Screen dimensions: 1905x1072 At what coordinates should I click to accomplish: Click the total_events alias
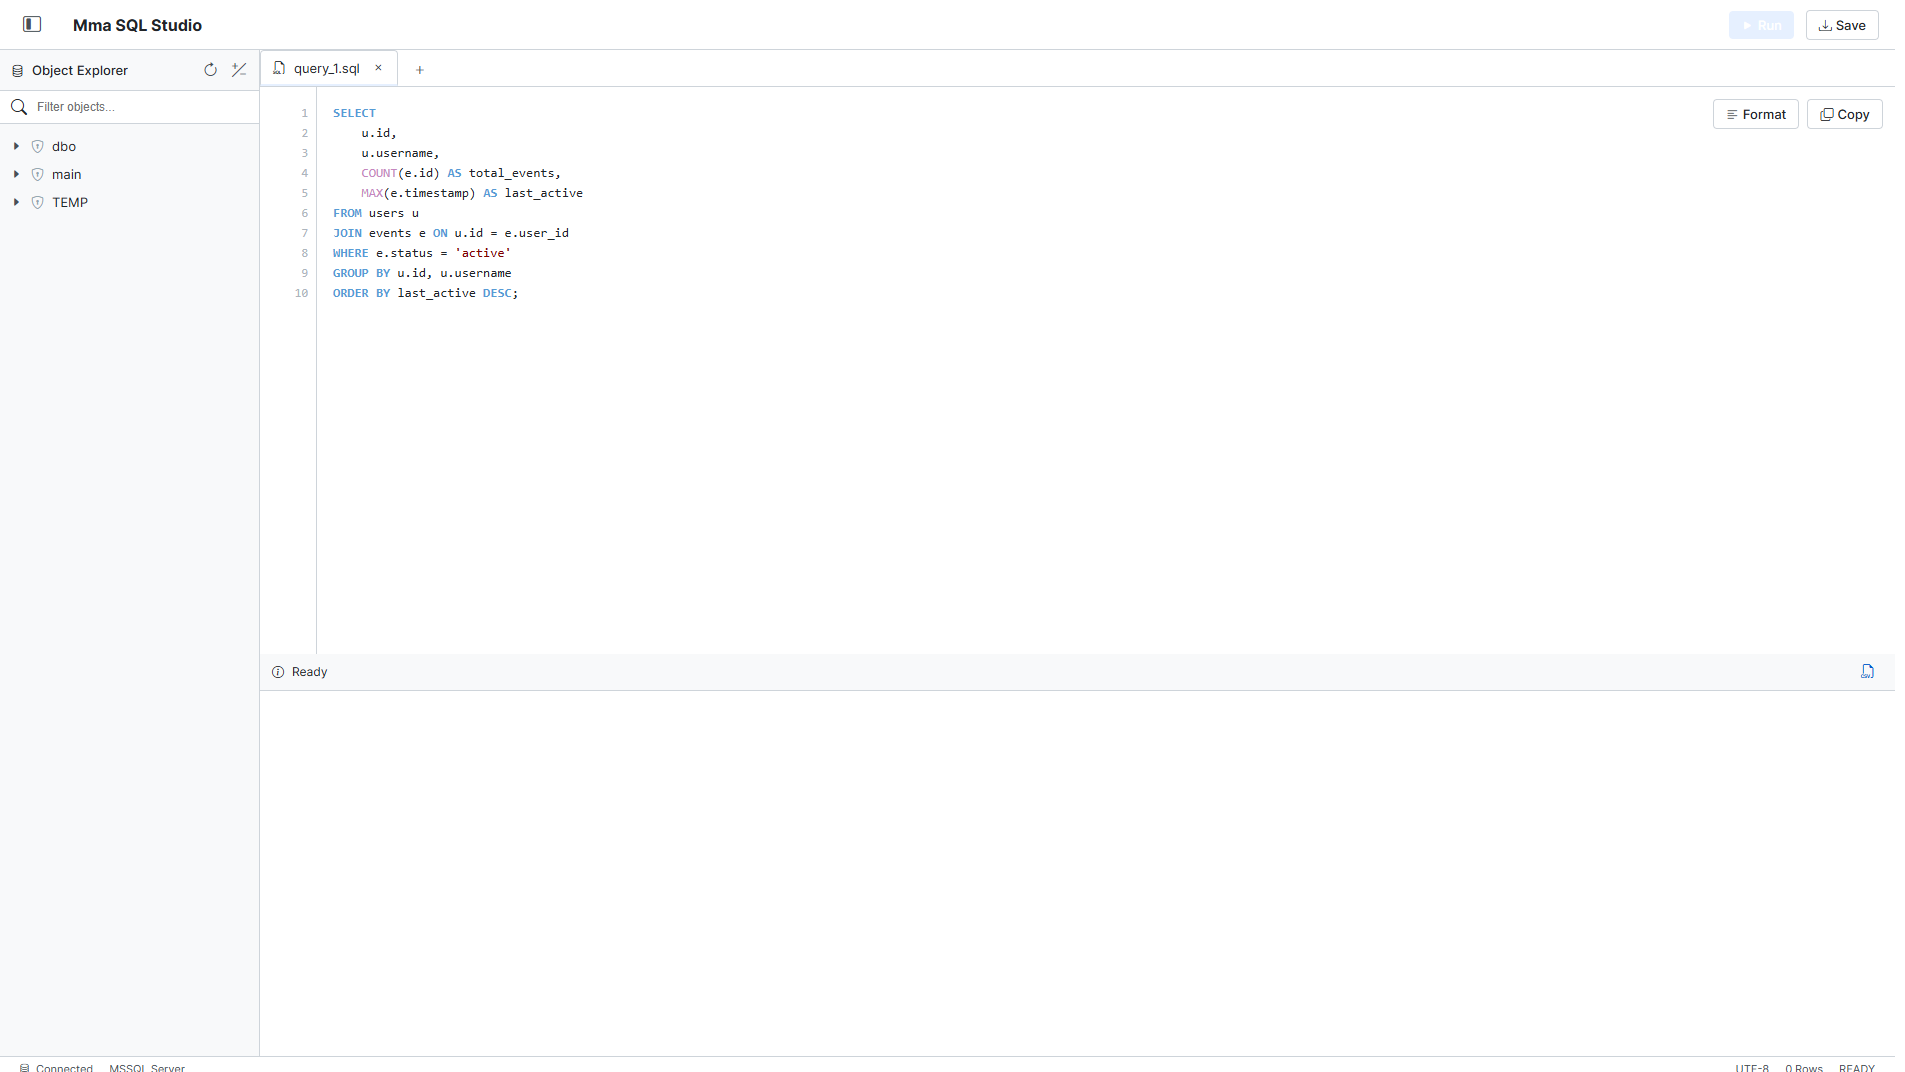511,173
